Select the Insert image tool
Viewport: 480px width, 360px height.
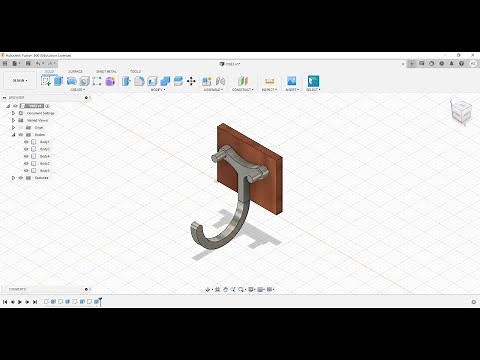[x=292, y=81]
